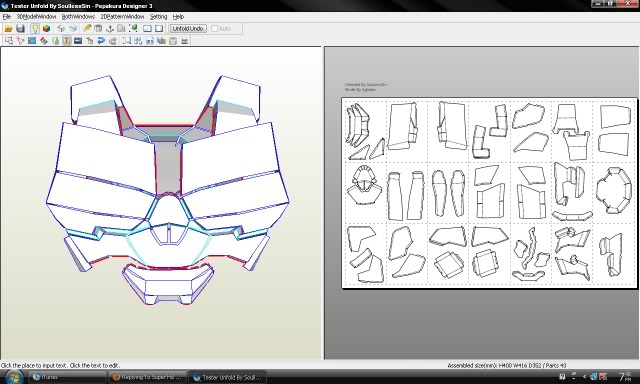Click the clipboard icon in second toolbar
Screen dimensions: 640x384
[x=173, y=40]
